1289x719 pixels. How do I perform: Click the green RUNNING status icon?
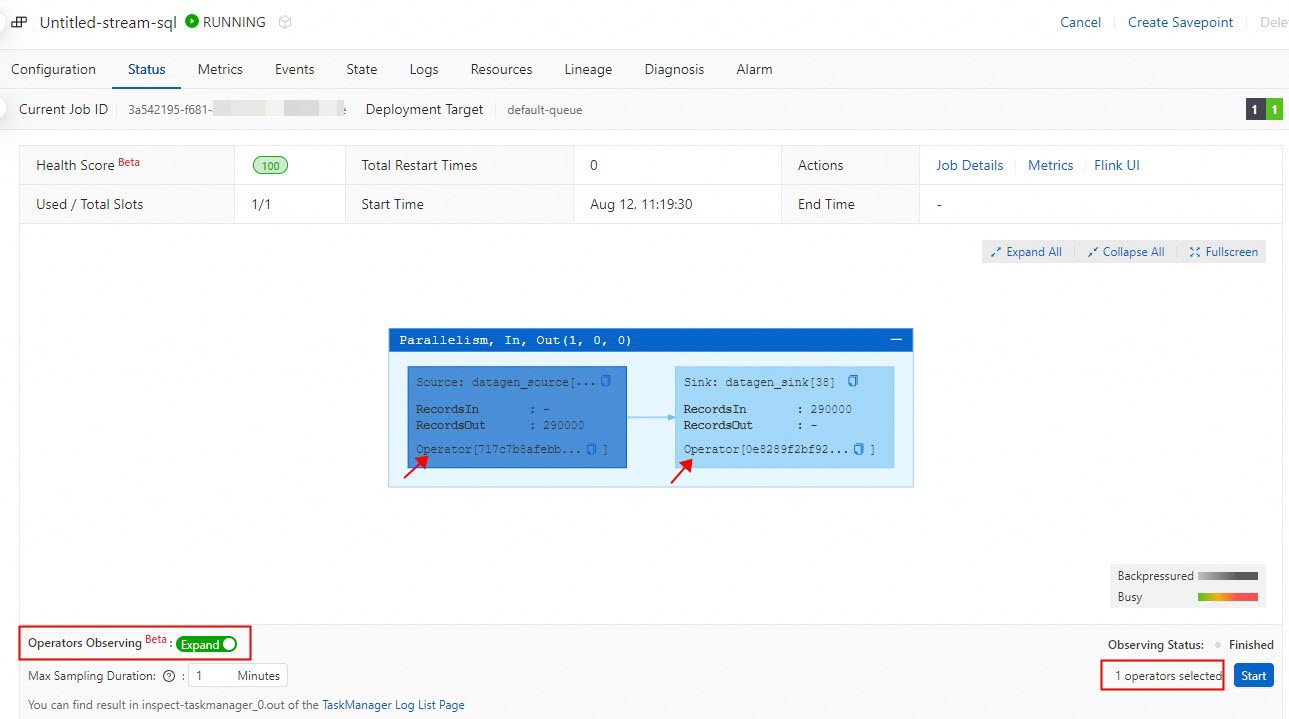pos(192,21)
